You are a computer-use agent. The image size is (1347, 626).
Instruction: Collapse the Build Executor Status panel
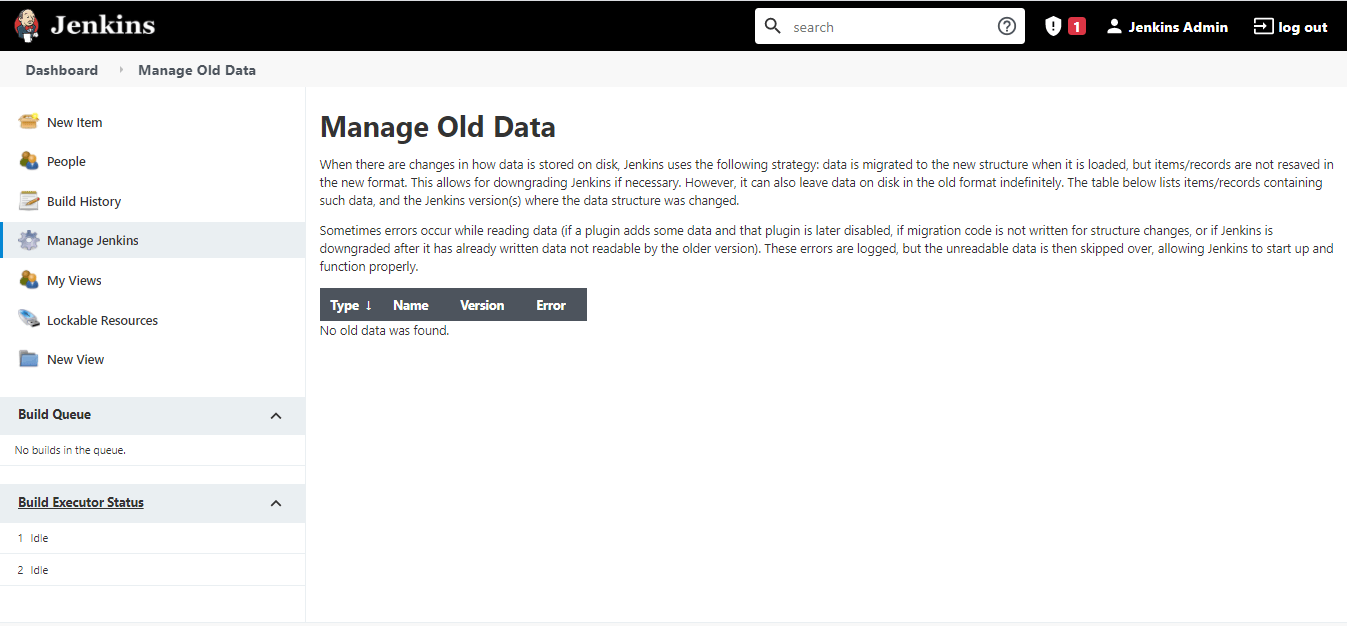(x=276, y=503)
